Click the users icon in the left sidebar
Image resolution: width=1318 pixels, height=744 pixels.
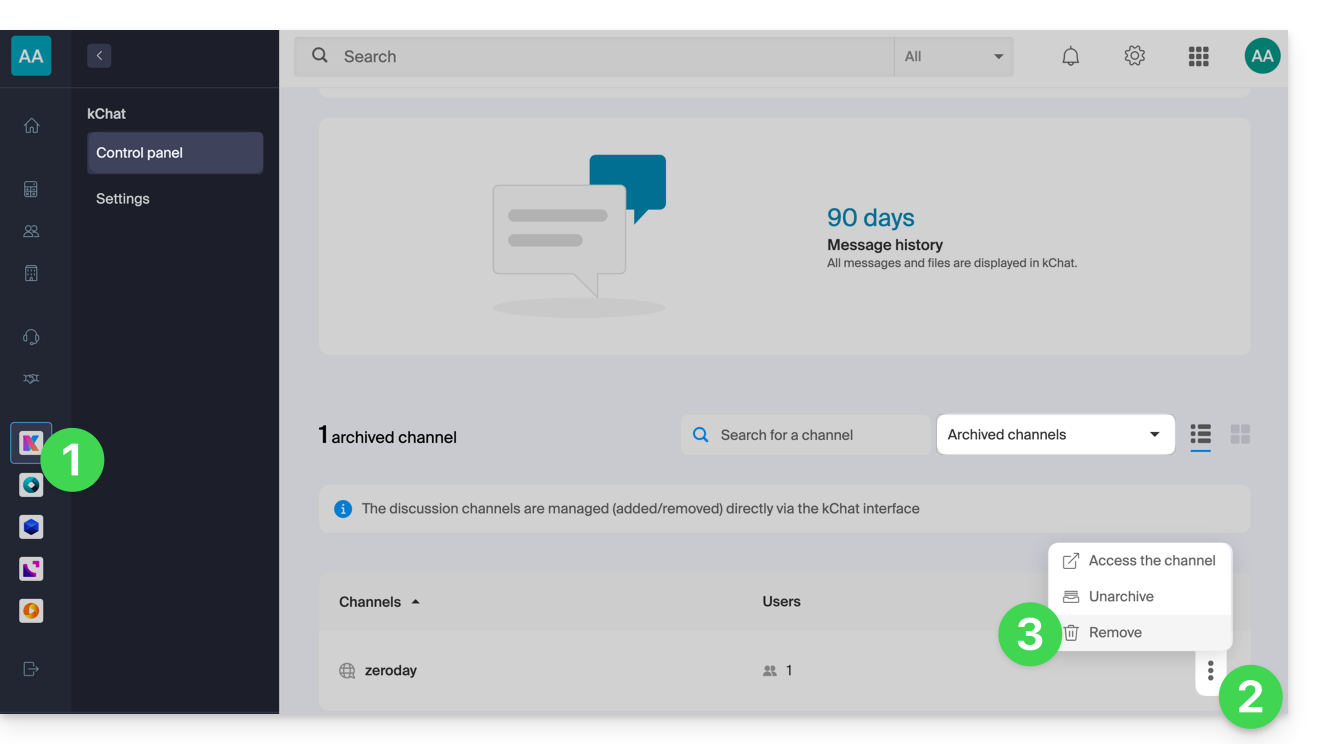pos(31,231)
